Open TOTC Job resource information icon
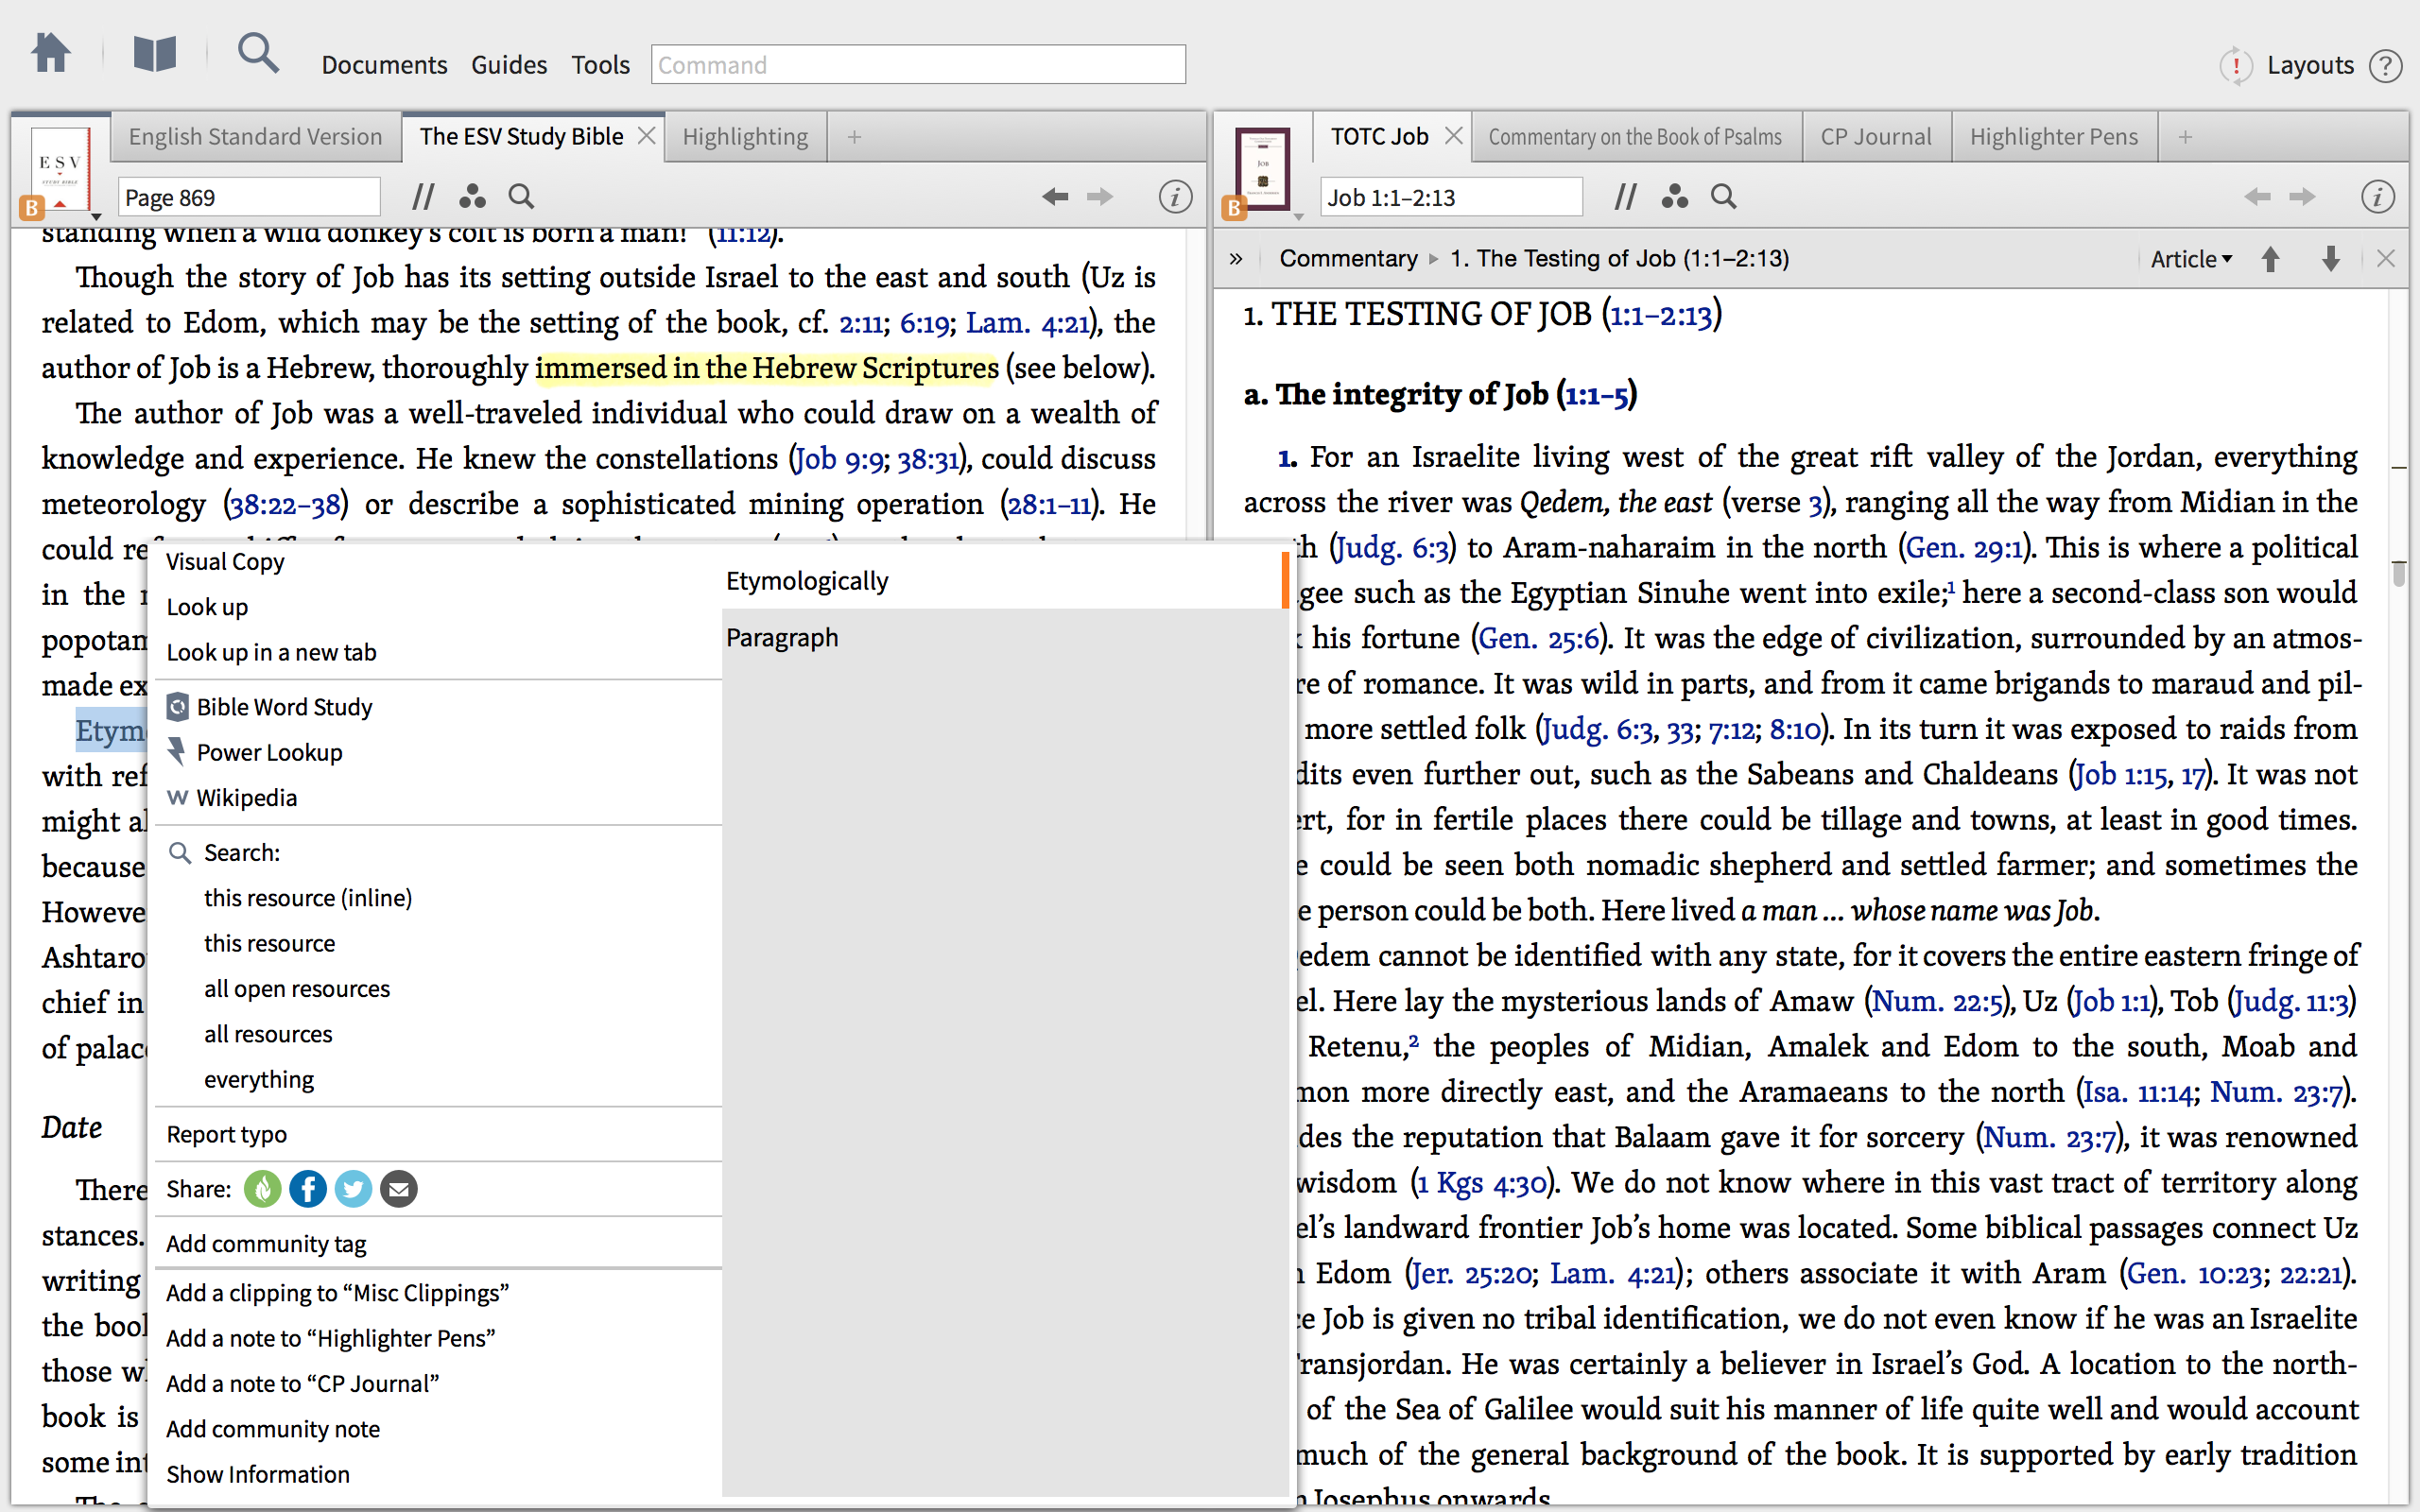This screenshot has height=1512, width=2420. coord(2377,197)
